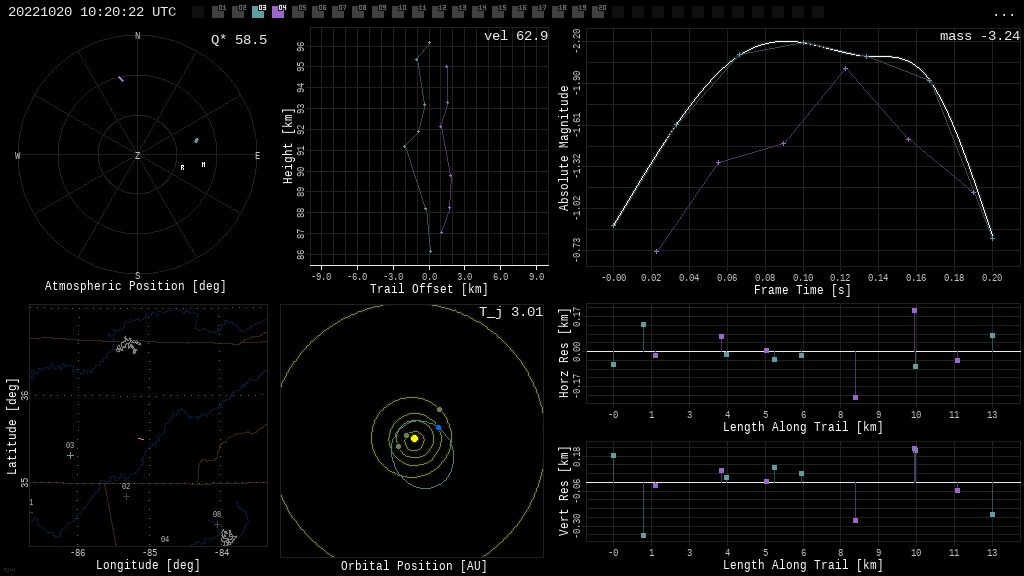Image resolution: width=1024 pixels, height=576 pixels.
Task: Toggle station 20 square in top bar
Action: (598, 12)
